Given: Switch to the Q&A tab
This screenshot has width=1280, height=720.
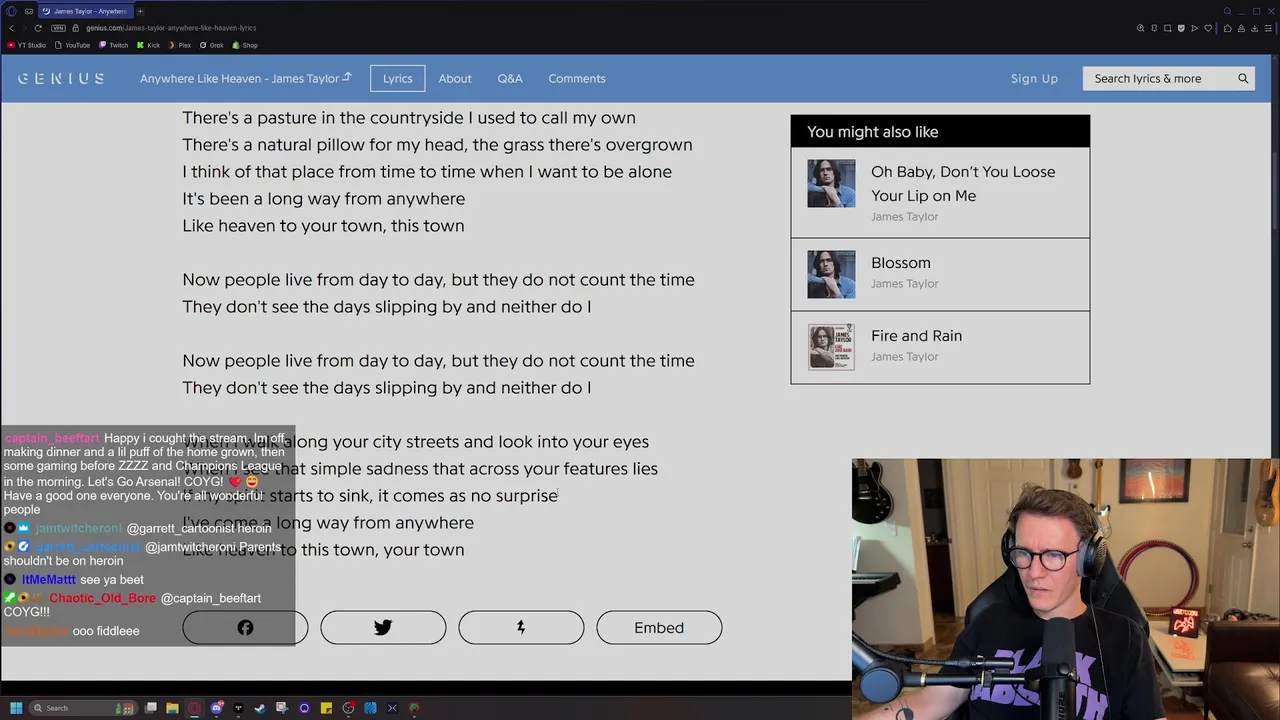Looking at the screenshot, I should [510, 78].
